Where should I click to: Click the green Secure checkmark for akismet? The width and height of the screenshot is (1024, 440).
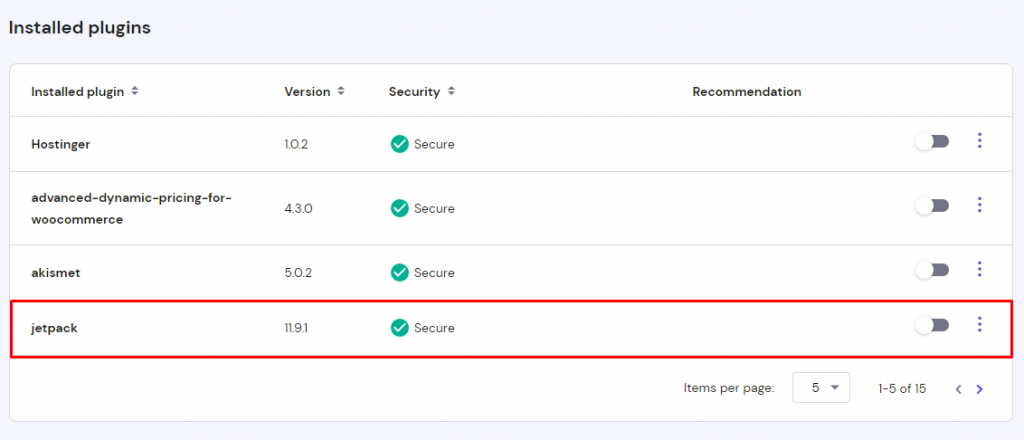click(400, 272)
